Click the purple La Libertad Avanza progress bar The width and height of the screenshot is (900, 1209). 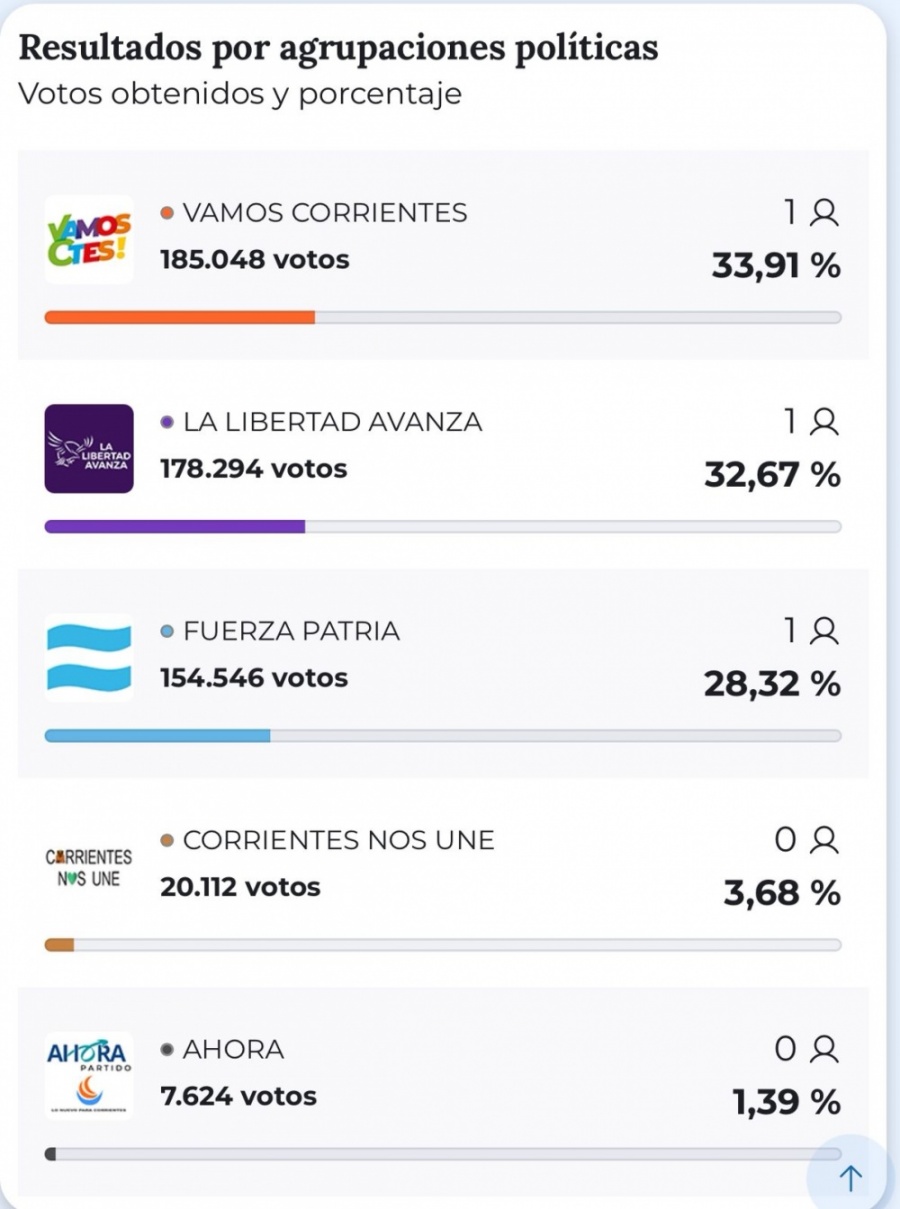(175, 527)
